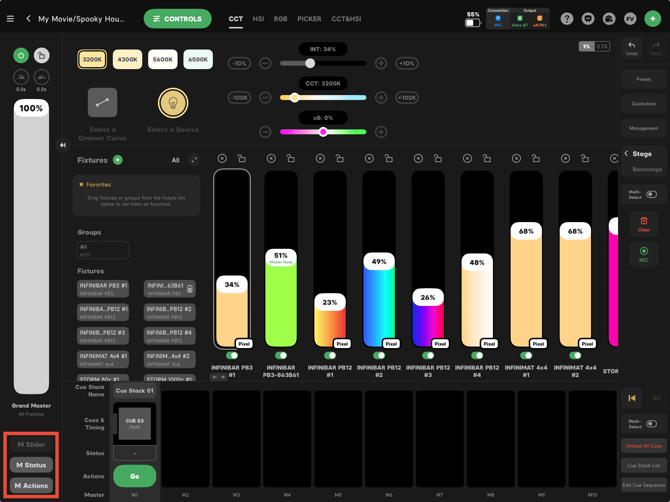670x502 pixels.
Task: Increase green-magenta tint with plus icon
Action: point(381,132)
